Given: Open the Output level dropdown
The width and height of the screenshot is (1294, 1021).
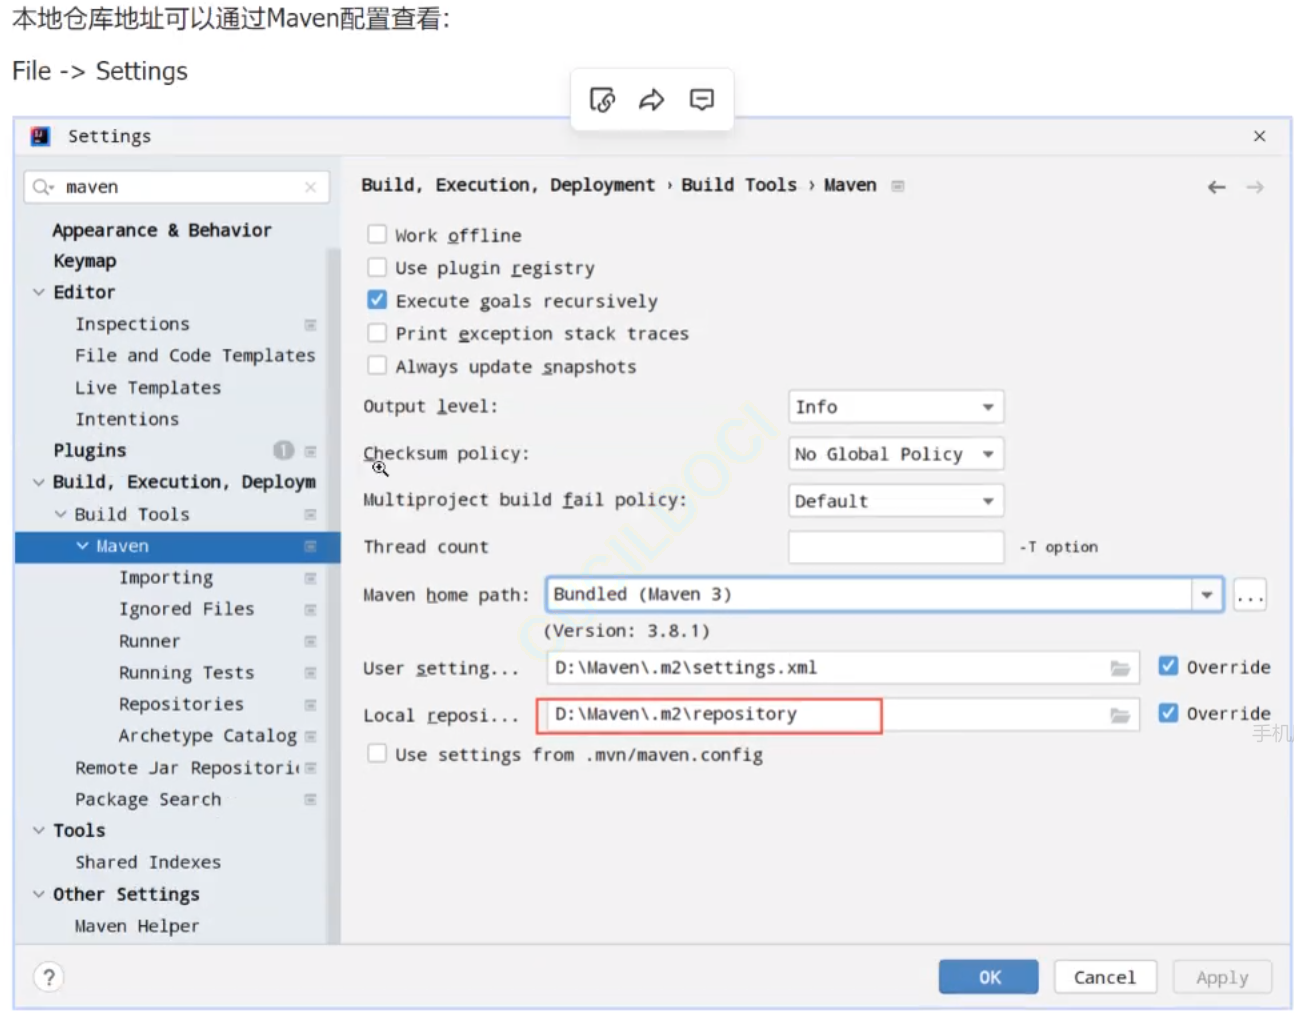Looking at the screenshot, I should click(896, 407).
